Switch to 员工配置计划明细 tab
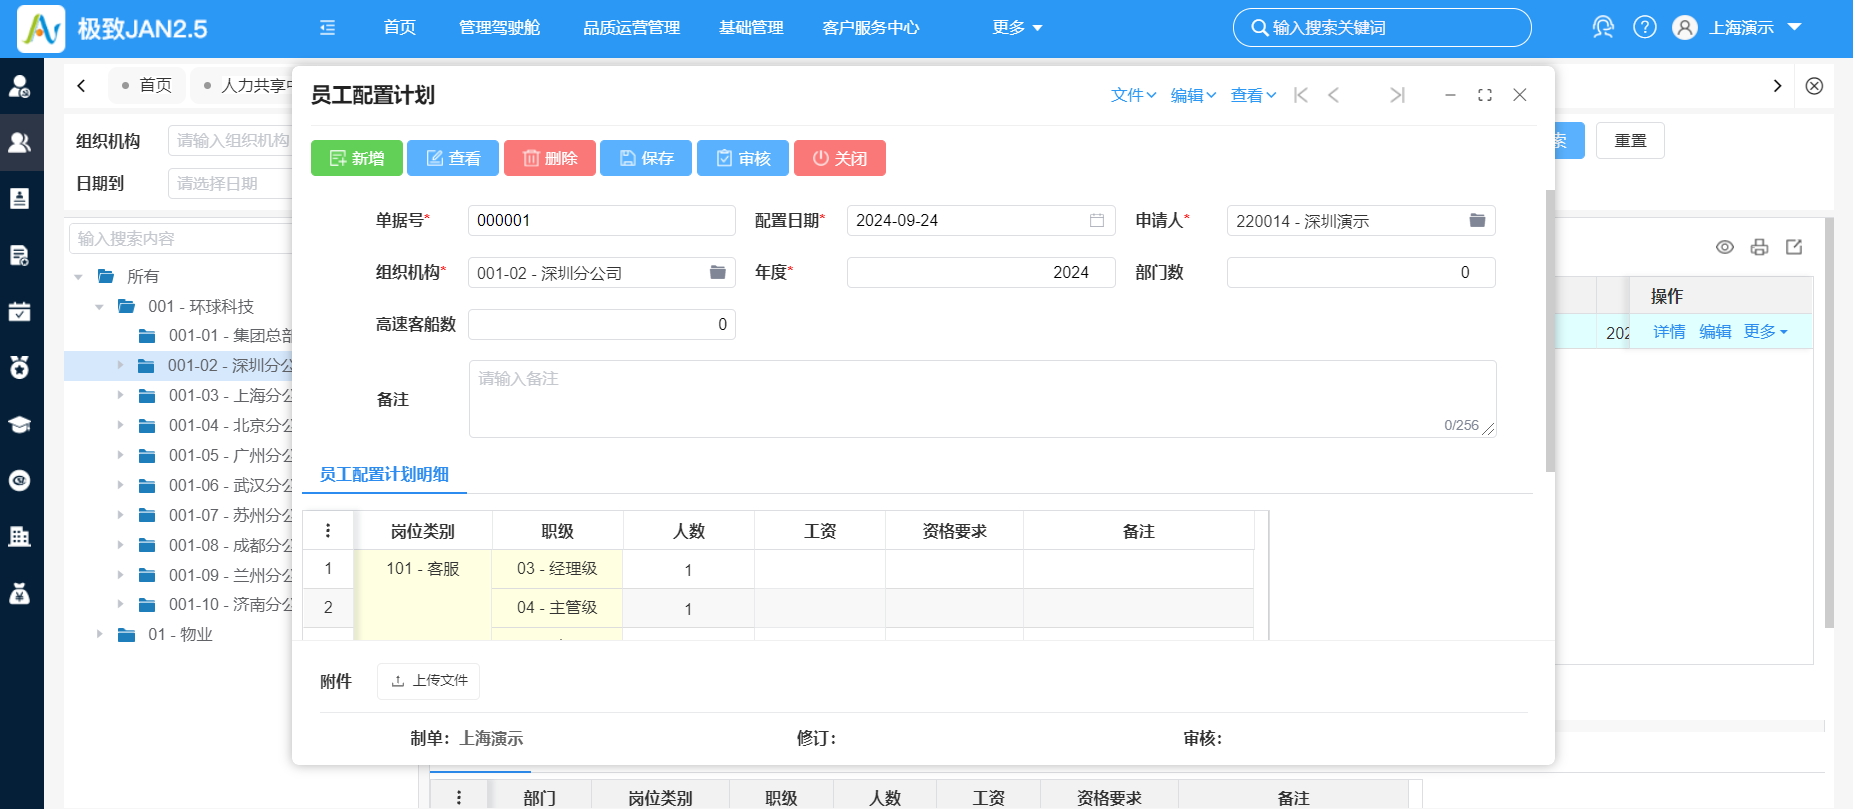1853x809 pixels. (384, 474)
